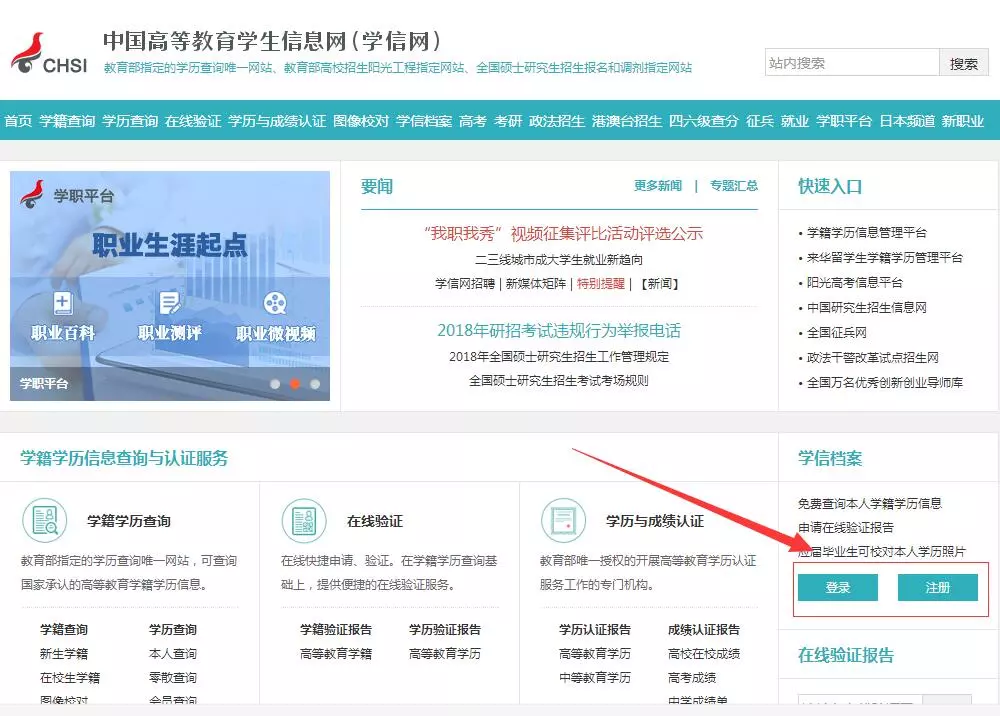
Task: Click the CHSI logo
Action: (49, 54)
